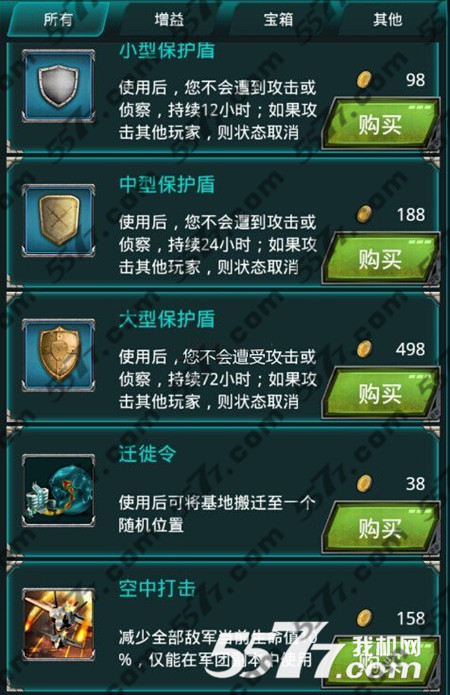Tap the silver small shield icon

[59, 86]
